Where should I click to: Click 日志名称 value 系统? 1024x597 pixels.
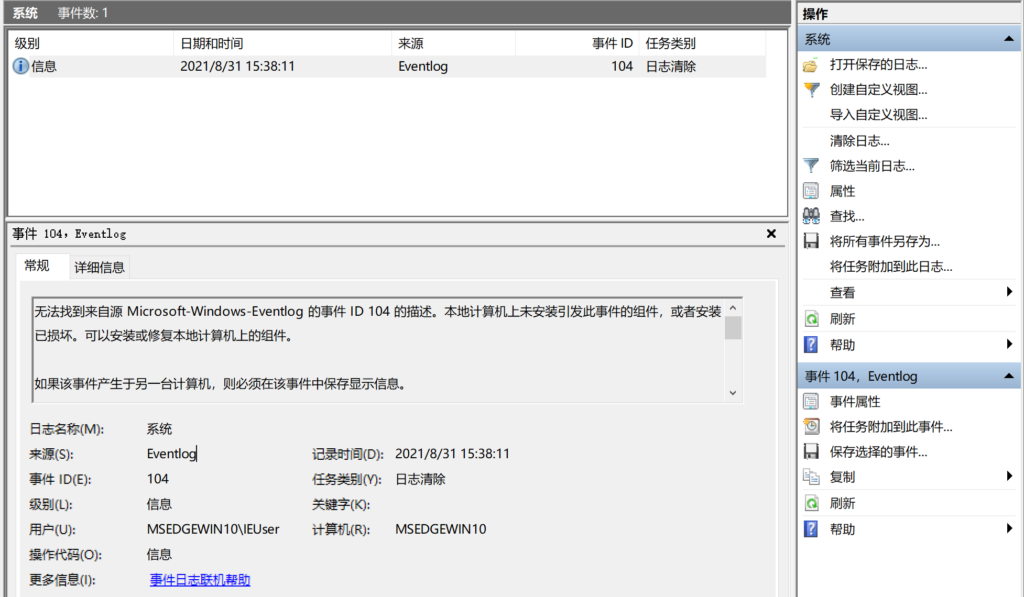click(x=159, y=429)
